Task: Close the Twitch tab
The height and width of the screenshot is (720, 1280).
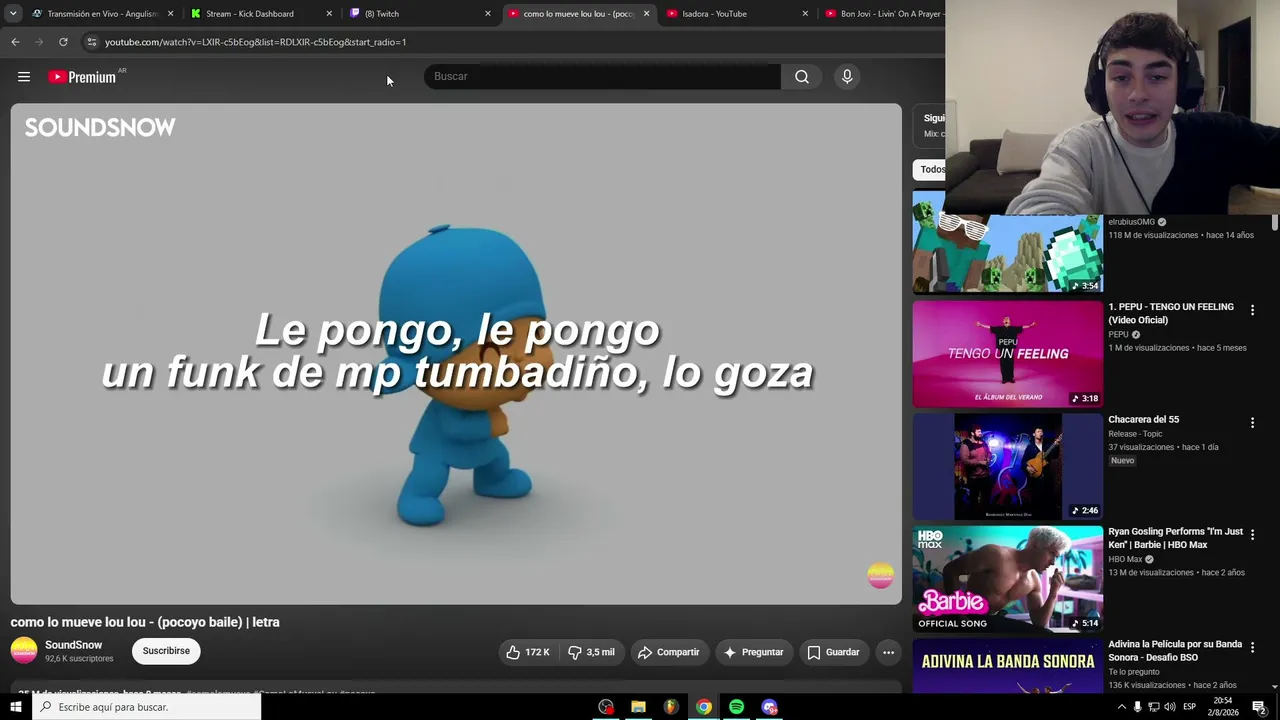Action: tap(488, 14)
